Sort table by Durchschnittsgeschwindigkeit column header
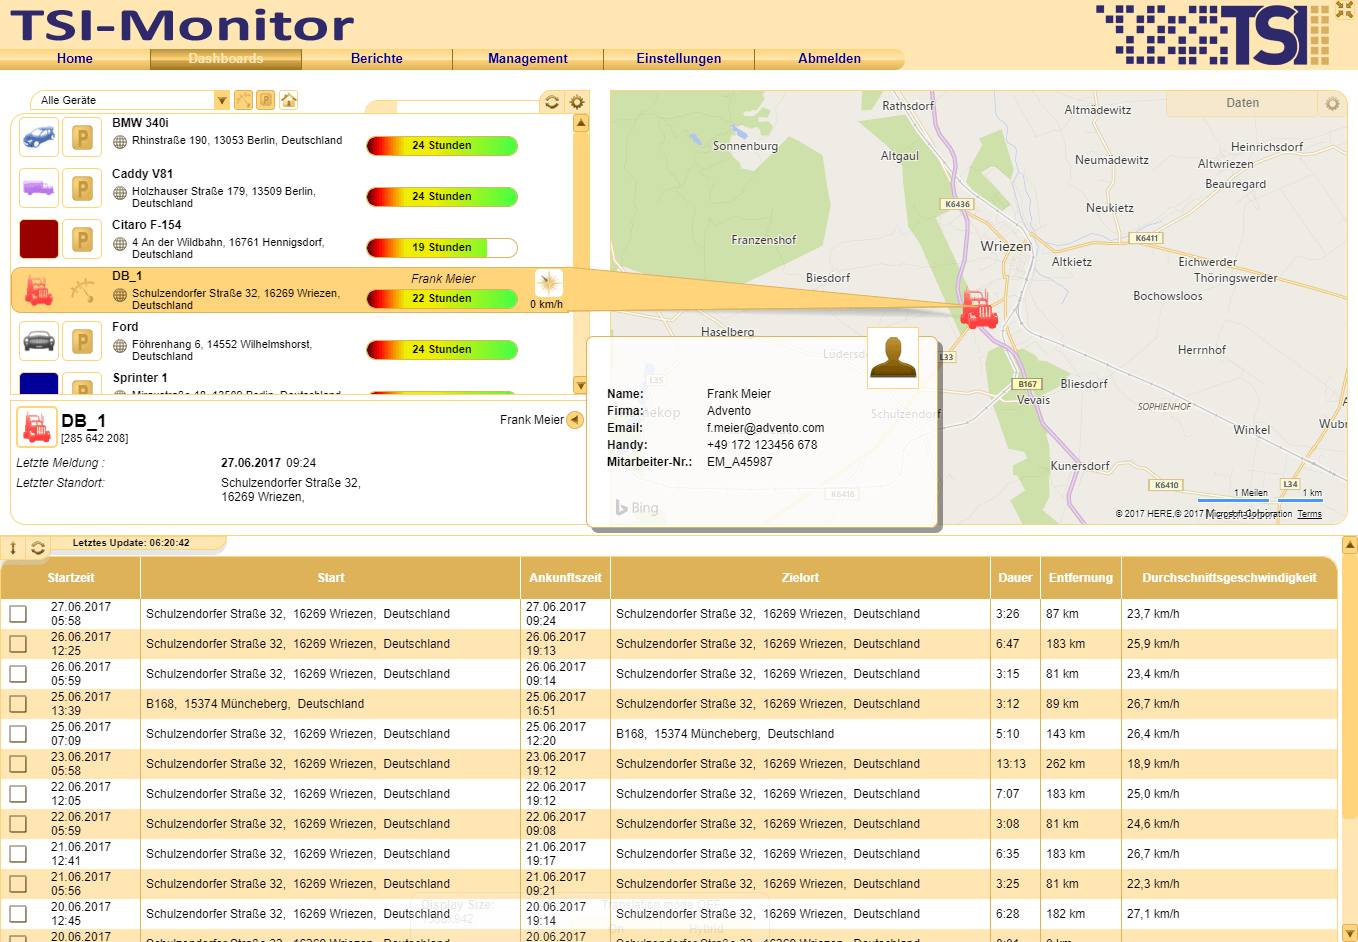Image resolution: width=1358 pixels, height=942 pixels. [x=1229, y=578]
